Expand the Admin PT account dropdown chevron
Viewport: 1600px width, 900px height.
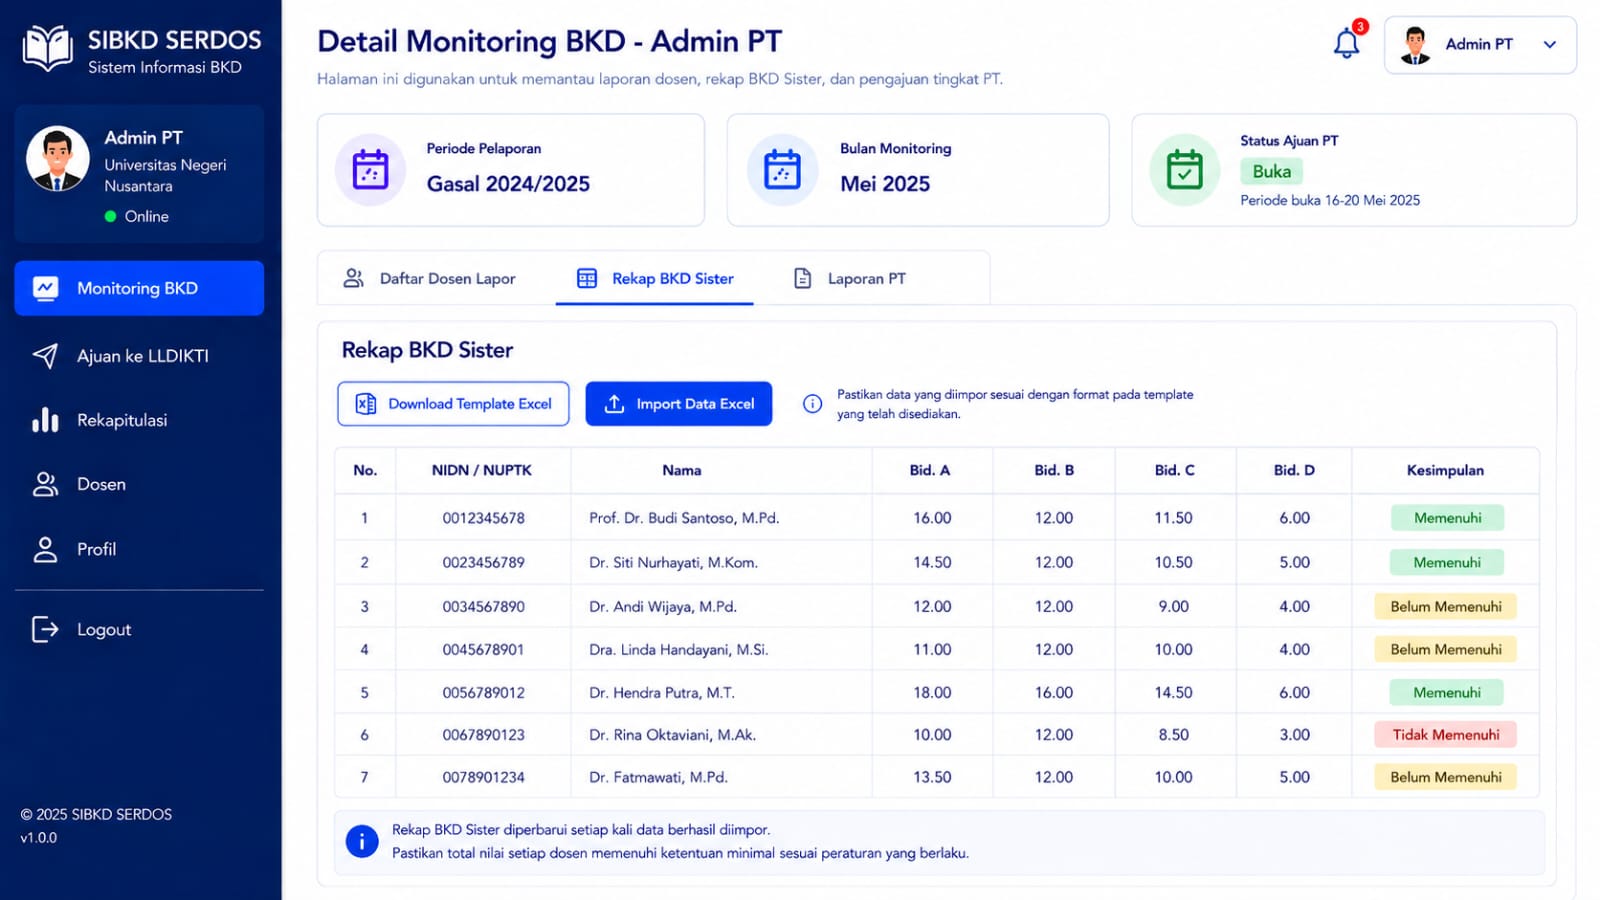click(1549, 44)
